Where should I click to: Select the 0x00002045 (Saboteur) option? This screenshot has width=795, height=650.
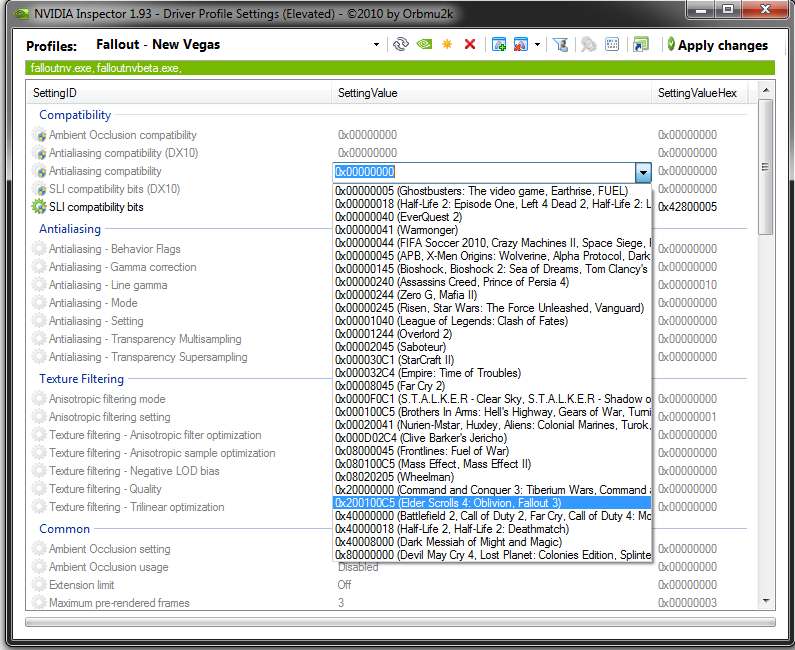coord(492,347)
